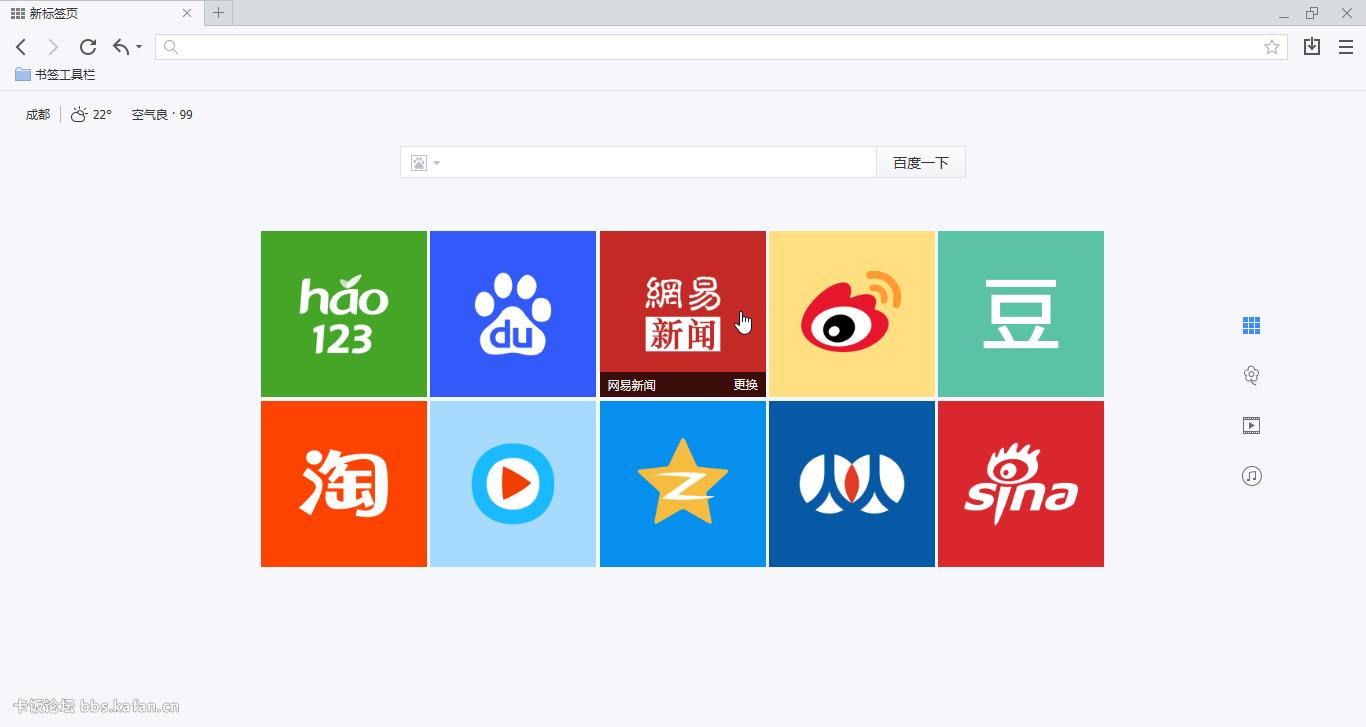The width and height of the screenshot is (1366, 727).
Task: Go back with the back arrow
Action: pos(21,47)
